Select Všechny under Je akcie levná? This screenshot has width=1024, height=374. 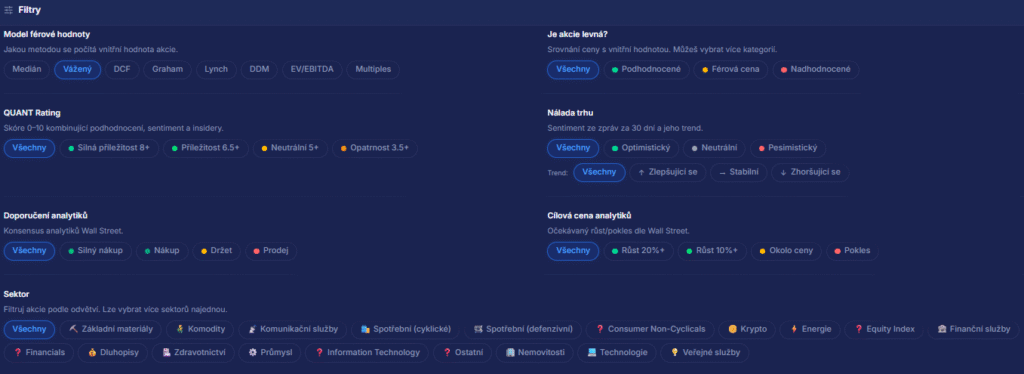[573, 69]
